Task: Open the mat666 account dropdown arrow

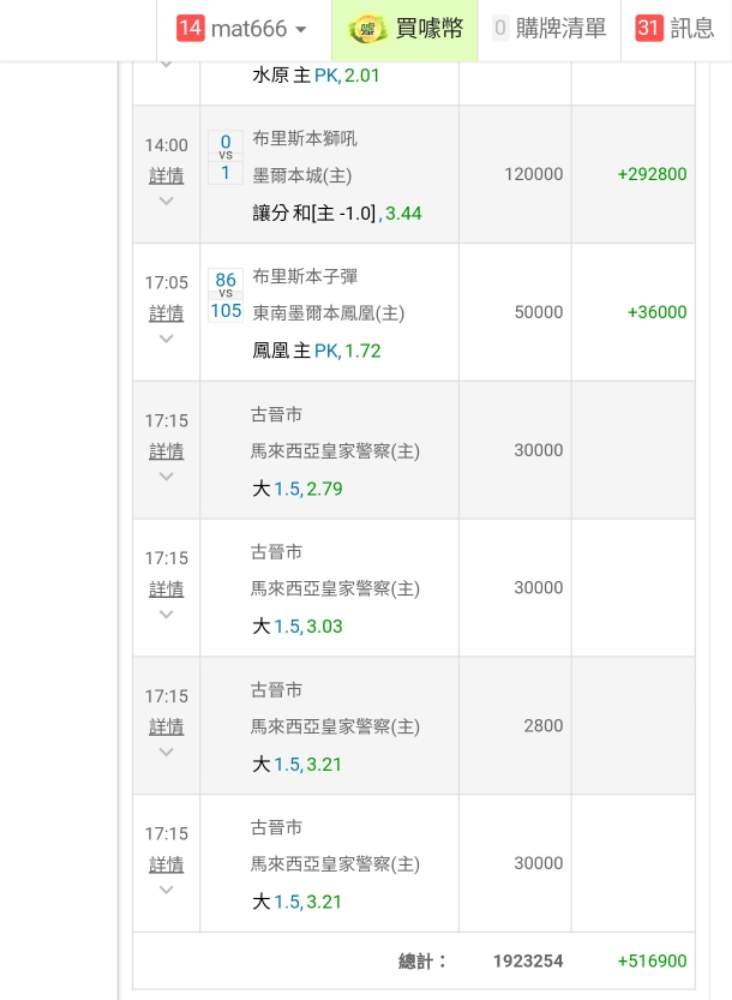Action: [301, 30]
